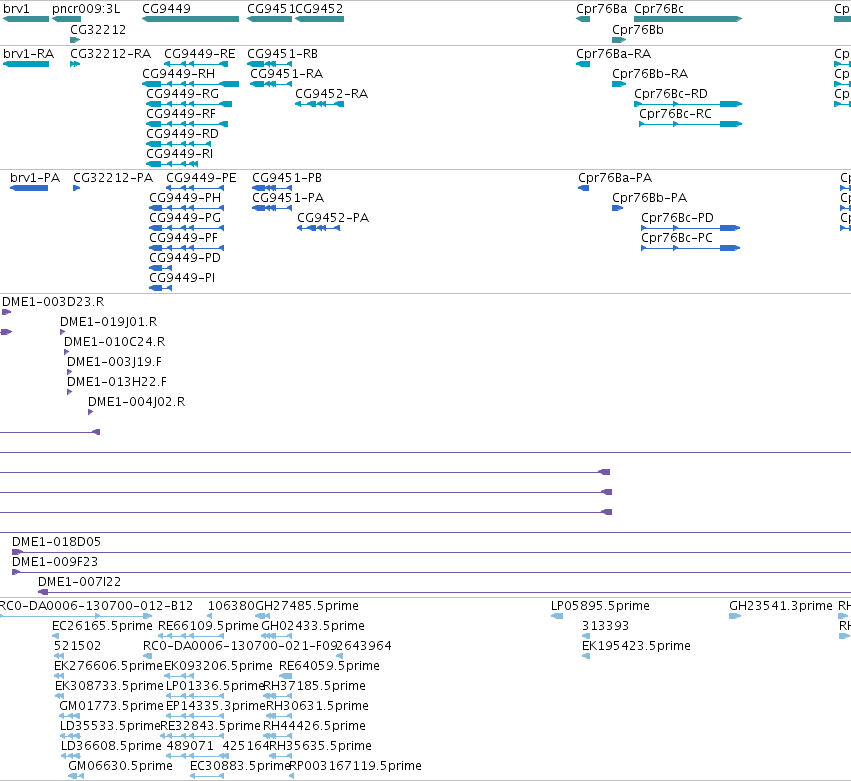Open protein label CG9449-PD
The width and height of the screenshot is (851, 781).
(185, 258)
